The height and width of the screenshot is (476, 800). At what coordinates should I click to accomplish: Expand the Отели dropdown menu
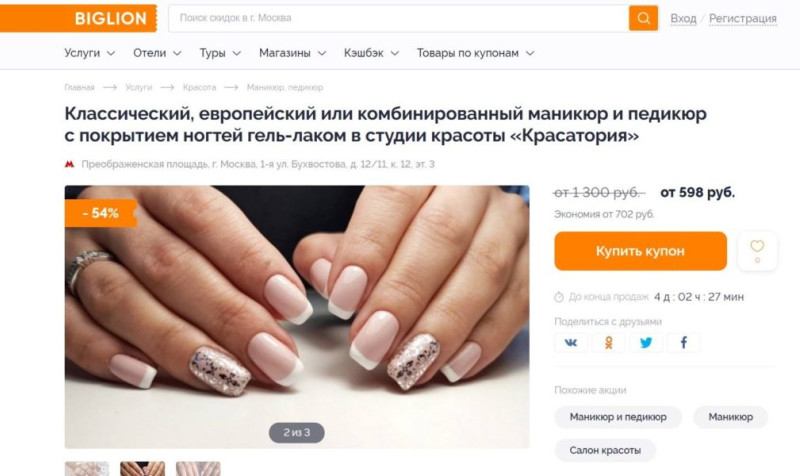tap(157, 53)
